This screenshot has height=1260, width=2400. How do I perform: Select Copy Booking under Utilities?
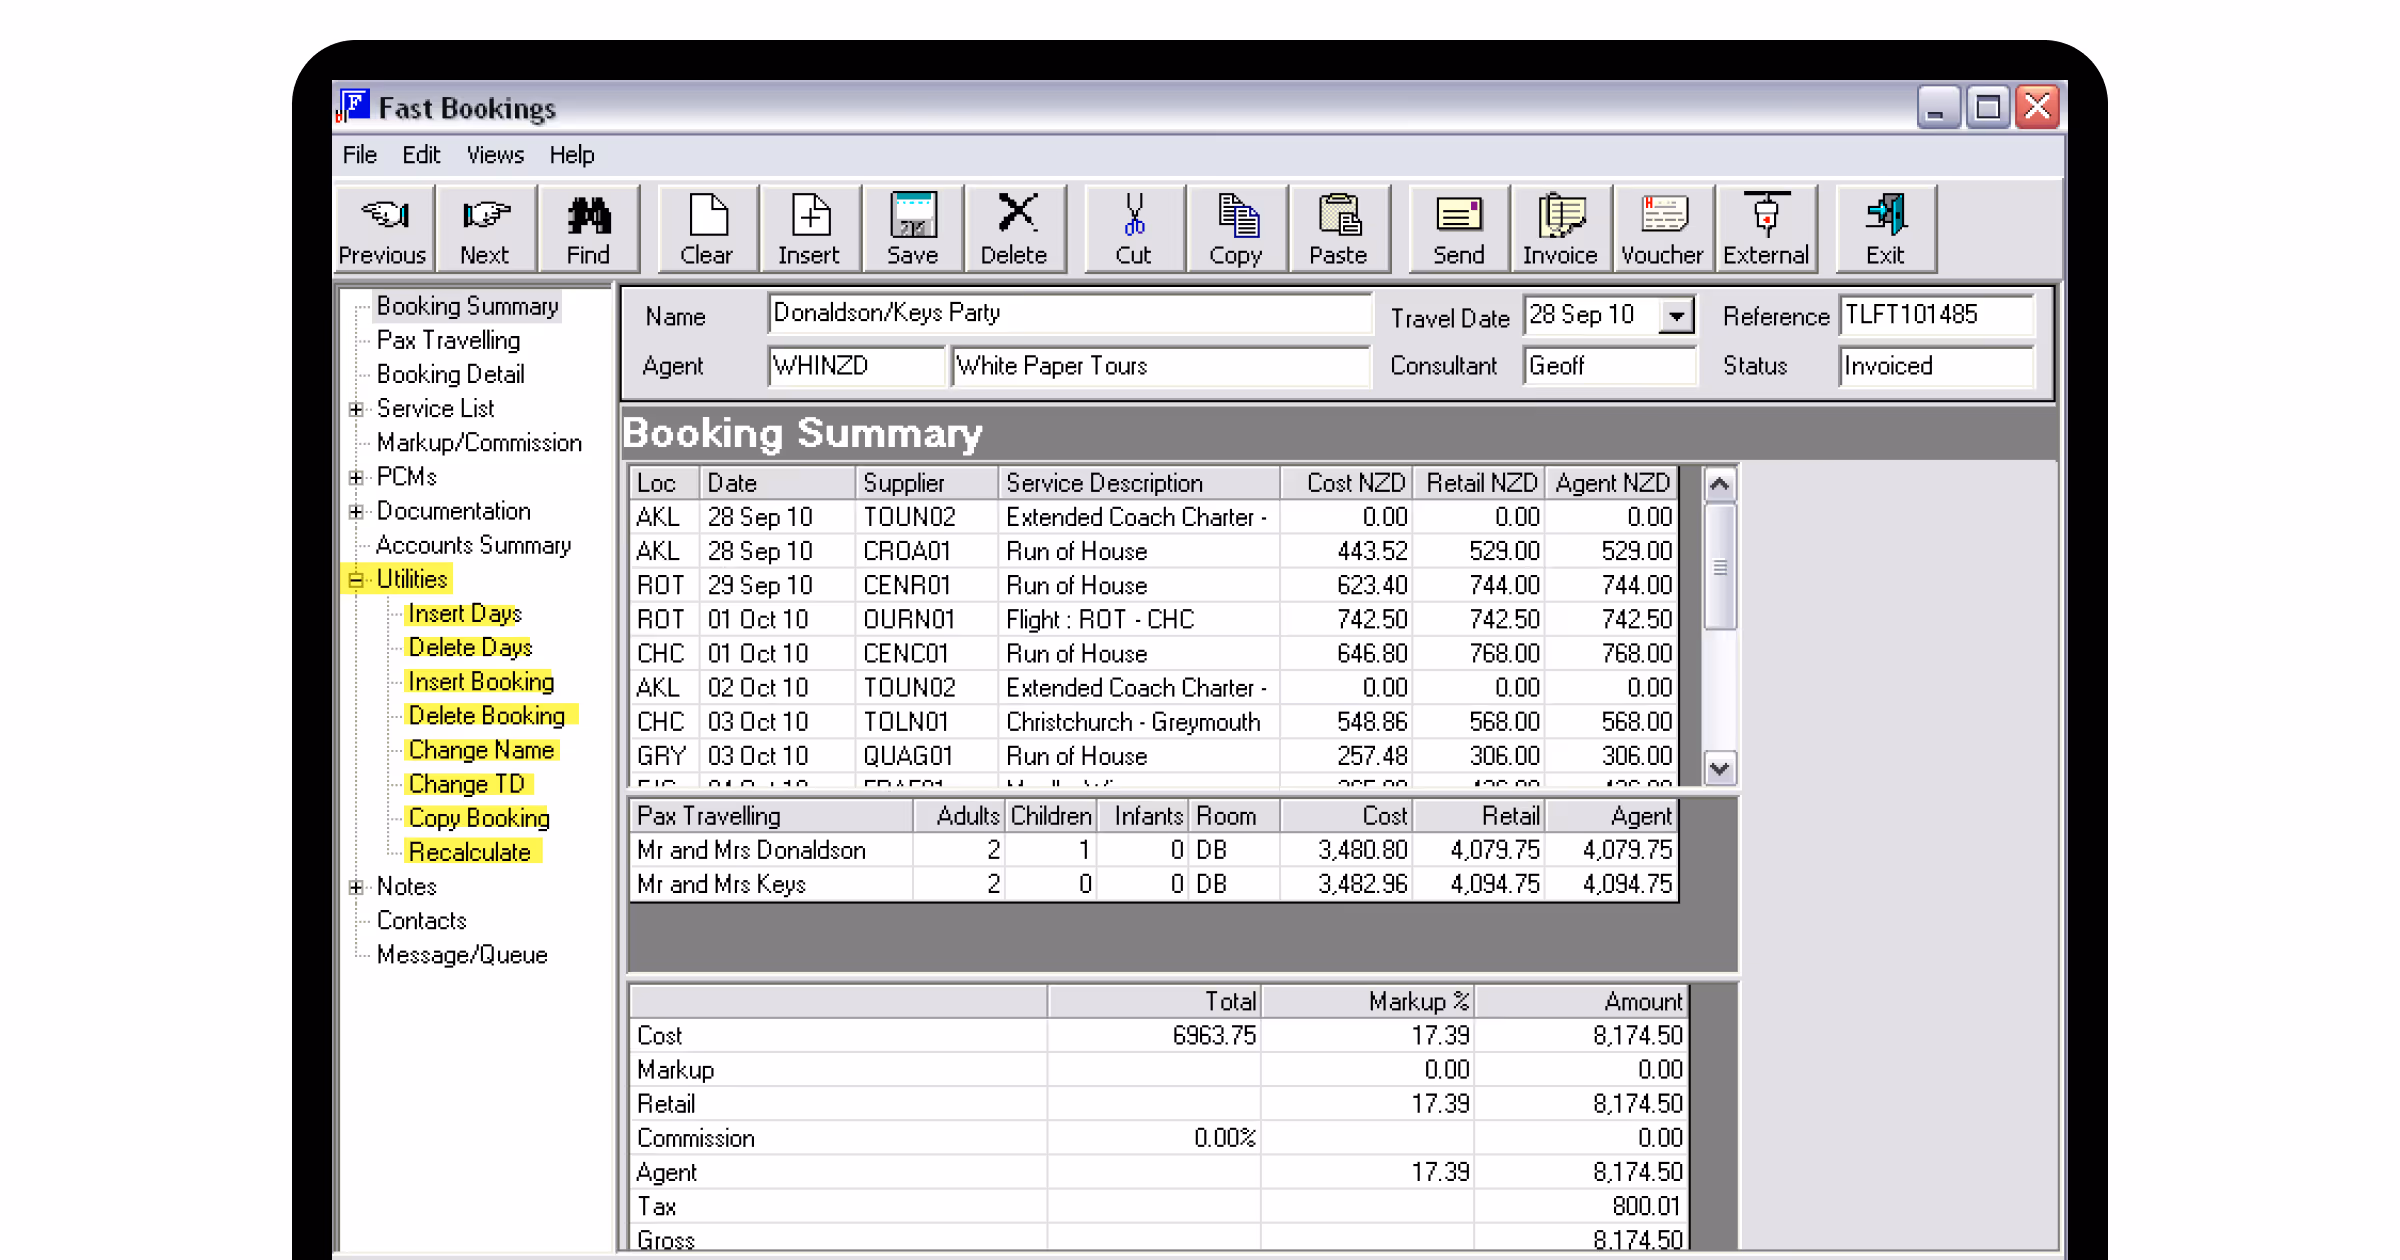coord(479,818)
